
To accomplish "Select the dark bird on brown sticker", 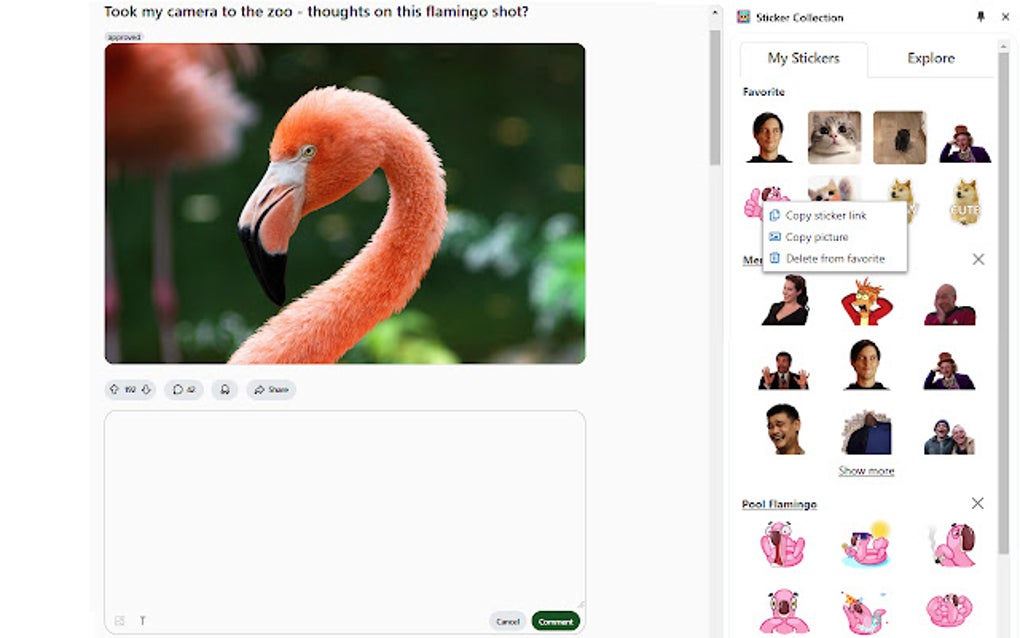I will pos(900,137).
